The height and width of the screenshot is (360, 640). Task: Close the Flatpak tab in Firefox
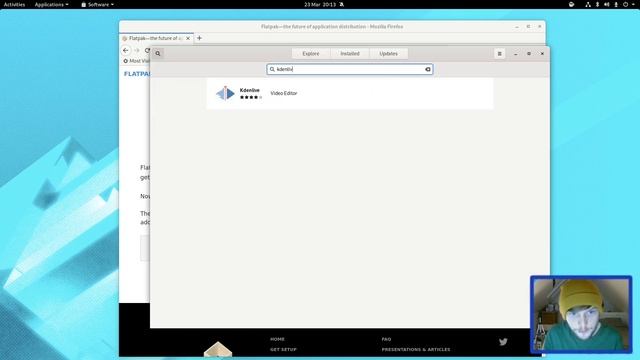click(x=188, y=38)
